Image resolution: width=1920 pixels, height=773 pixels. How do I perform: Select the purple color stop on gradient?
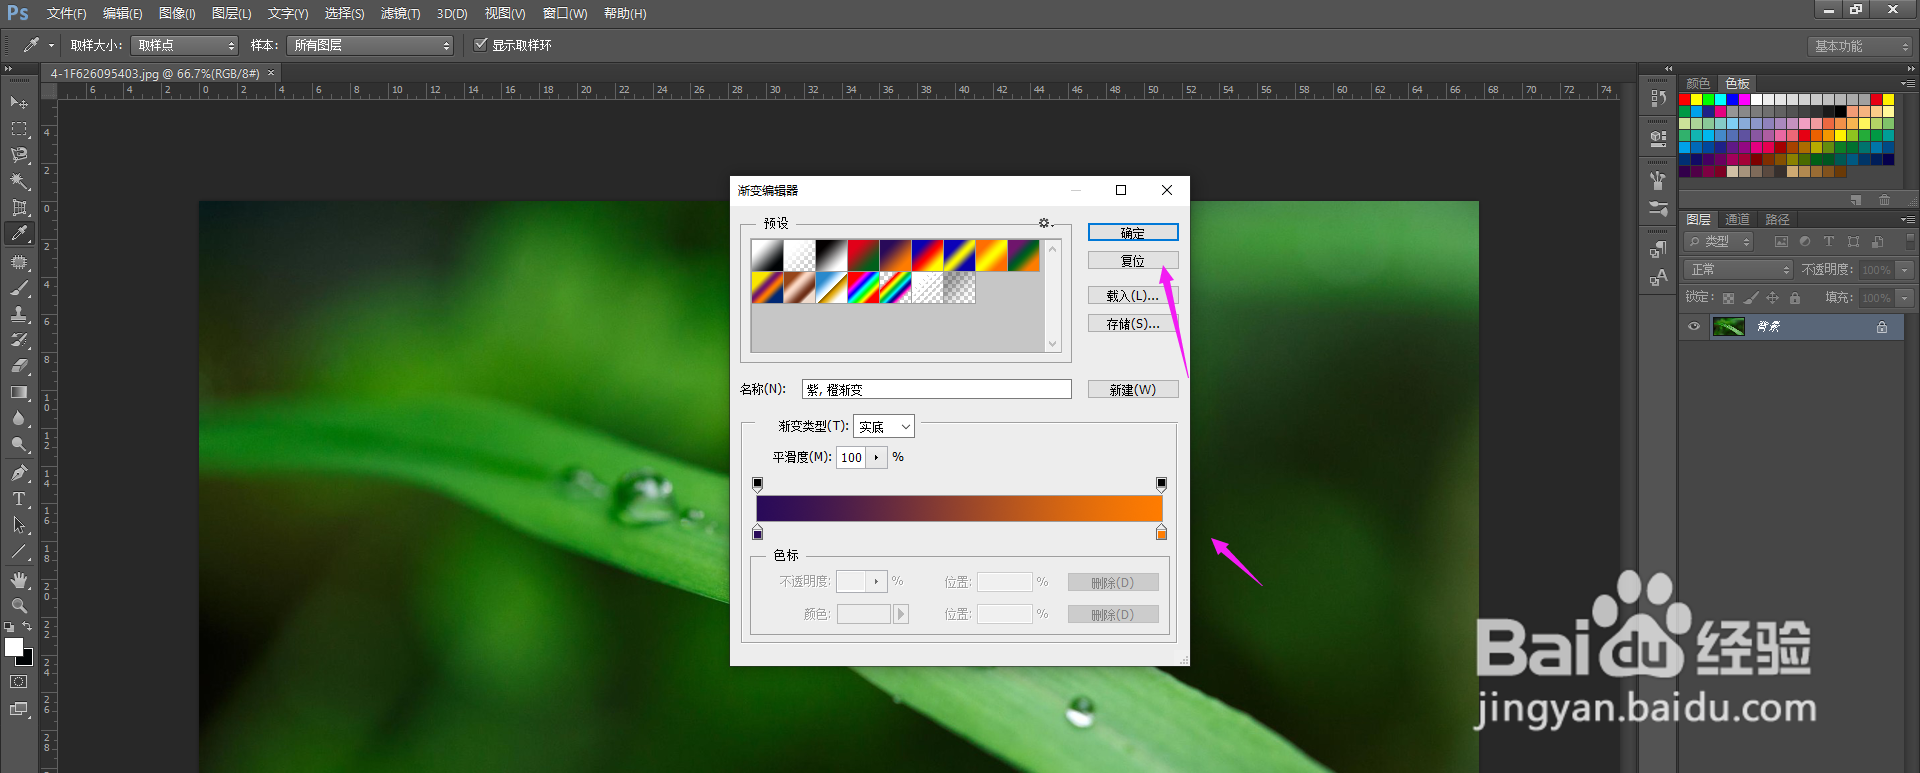tap(757, 533)
